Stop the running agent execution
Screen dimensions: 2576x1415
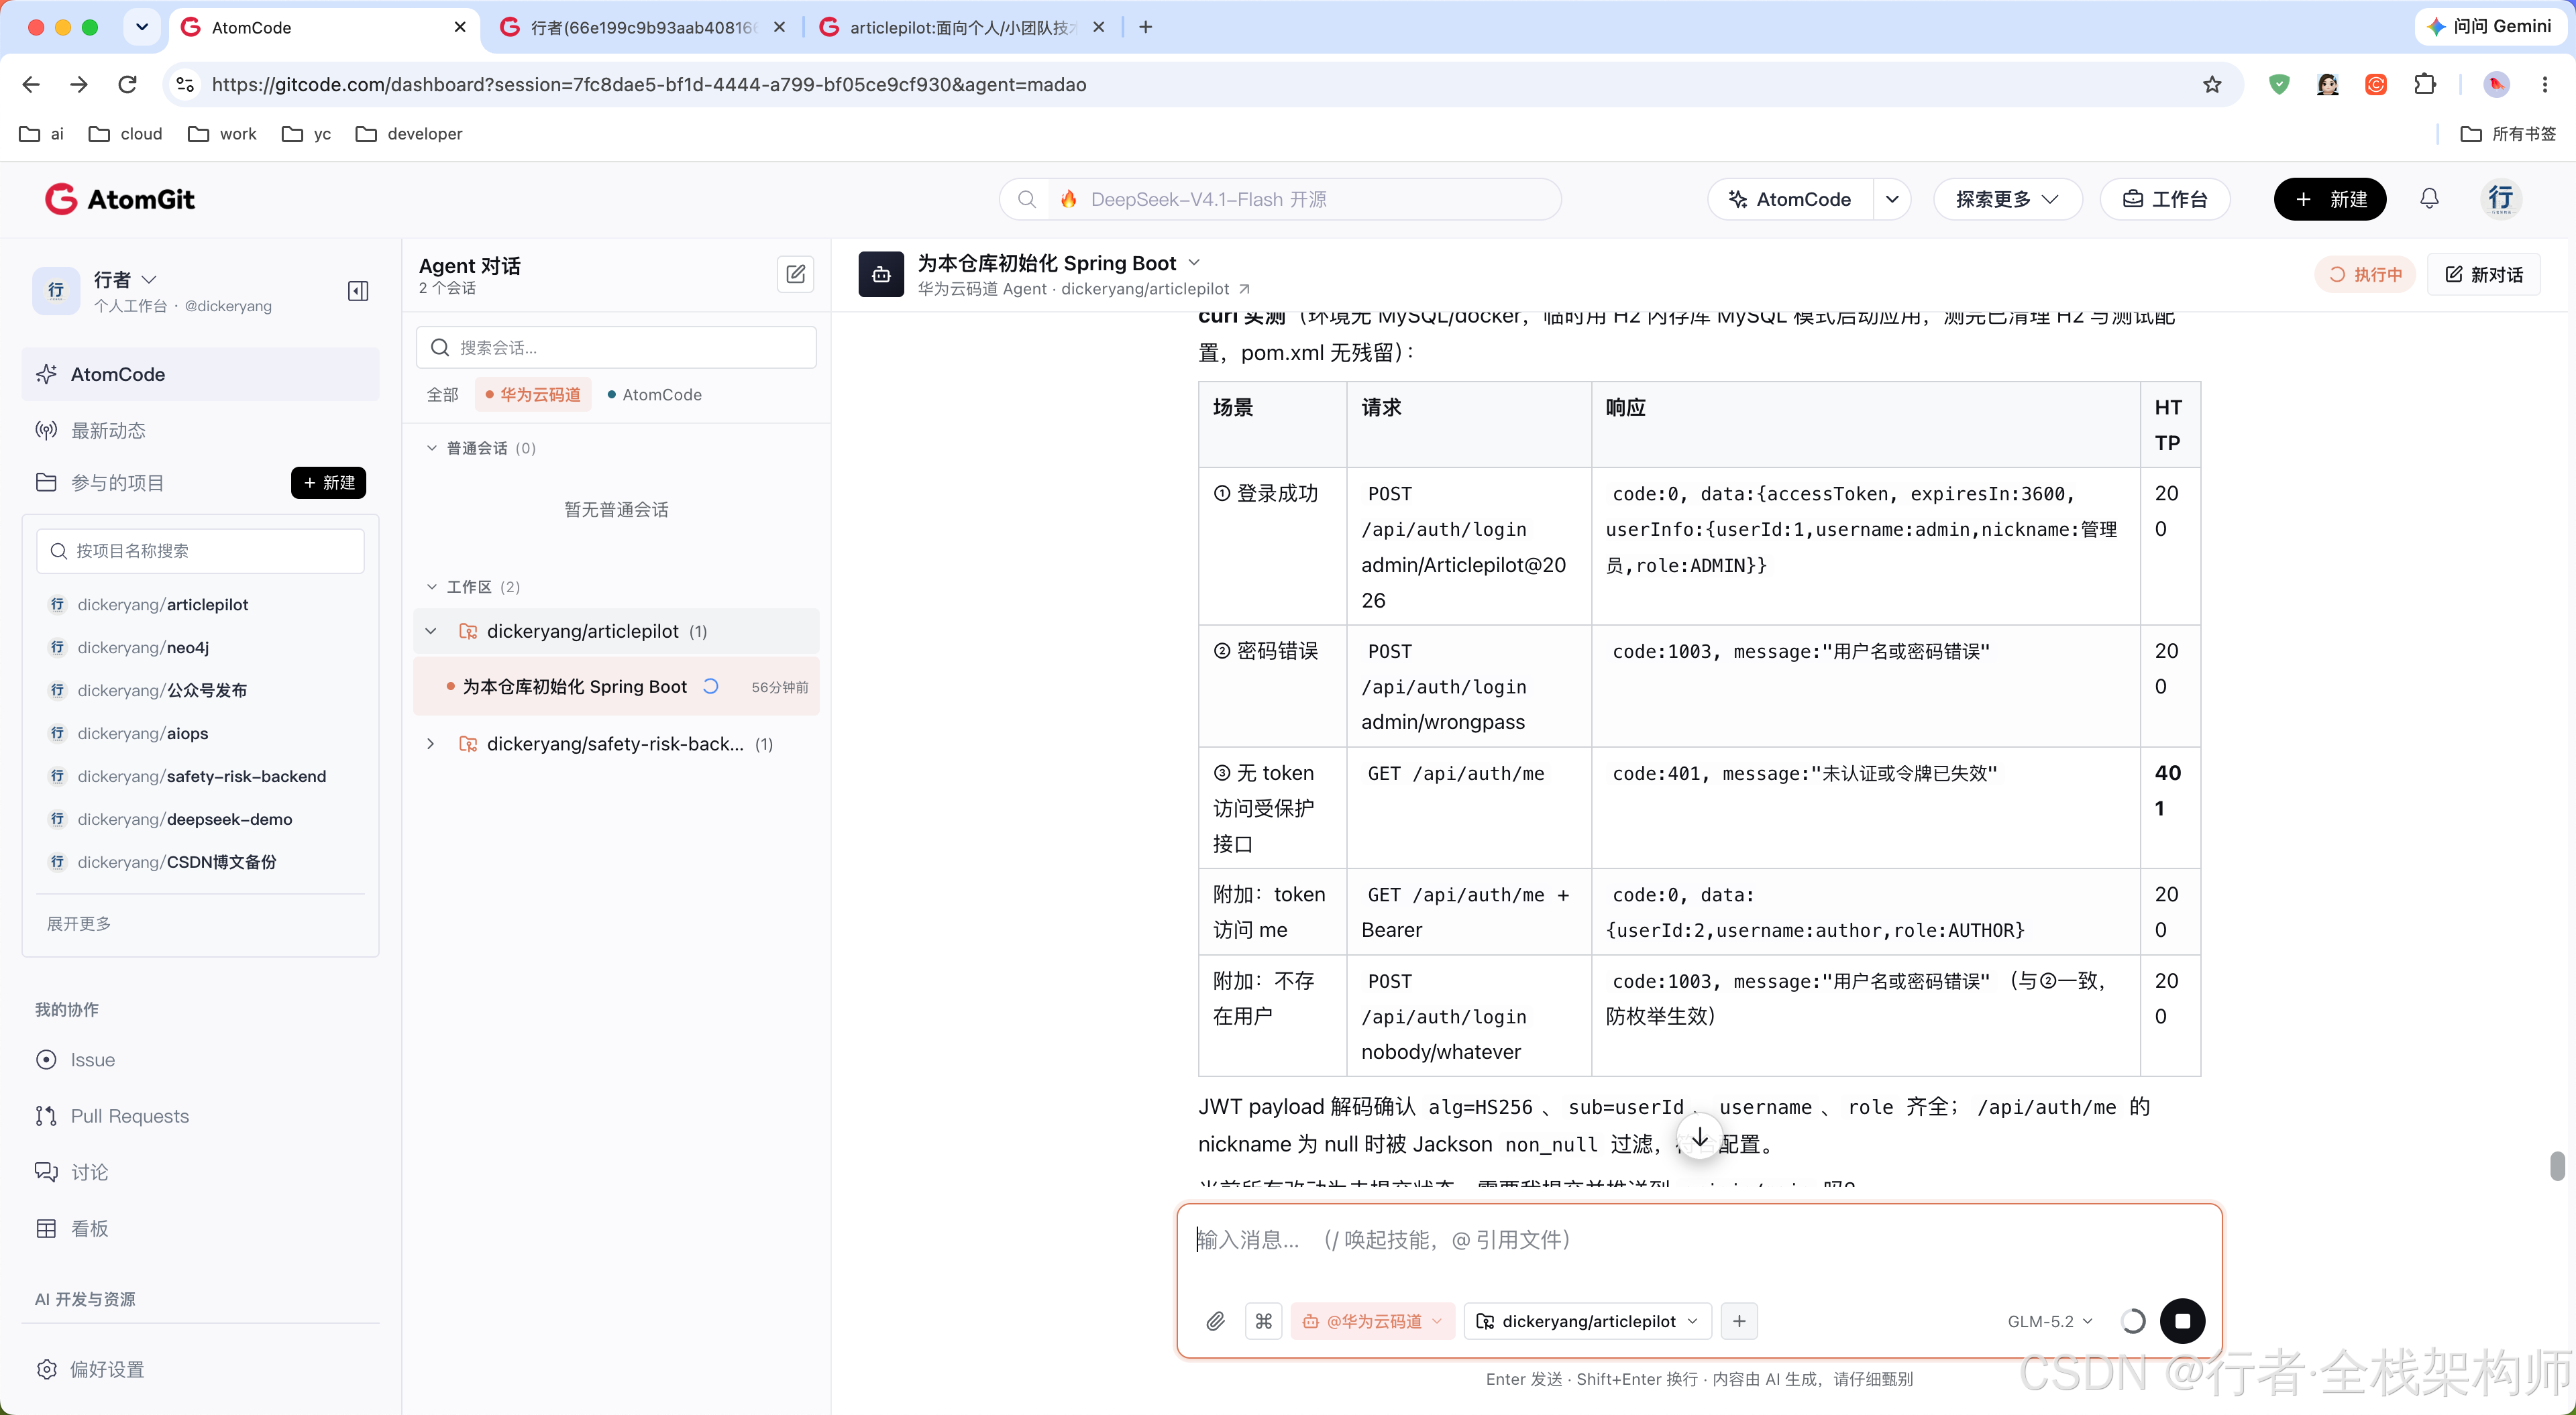click(x=2182, y=1321)
